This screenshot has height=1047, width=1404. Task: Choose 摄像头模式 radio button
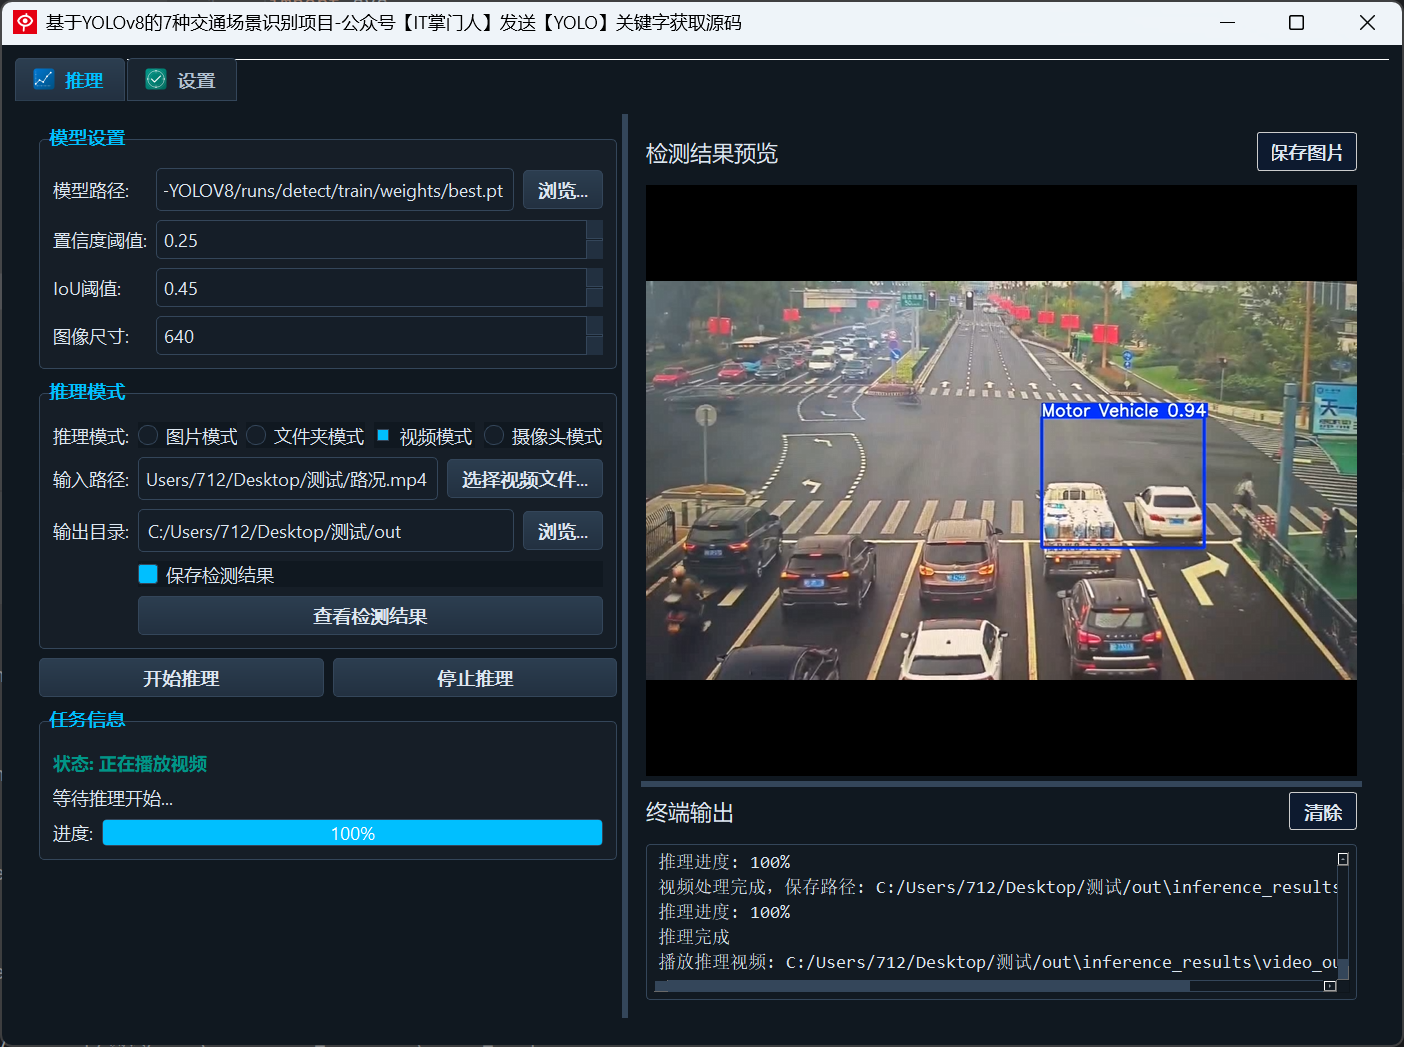(x=494, y=435)
